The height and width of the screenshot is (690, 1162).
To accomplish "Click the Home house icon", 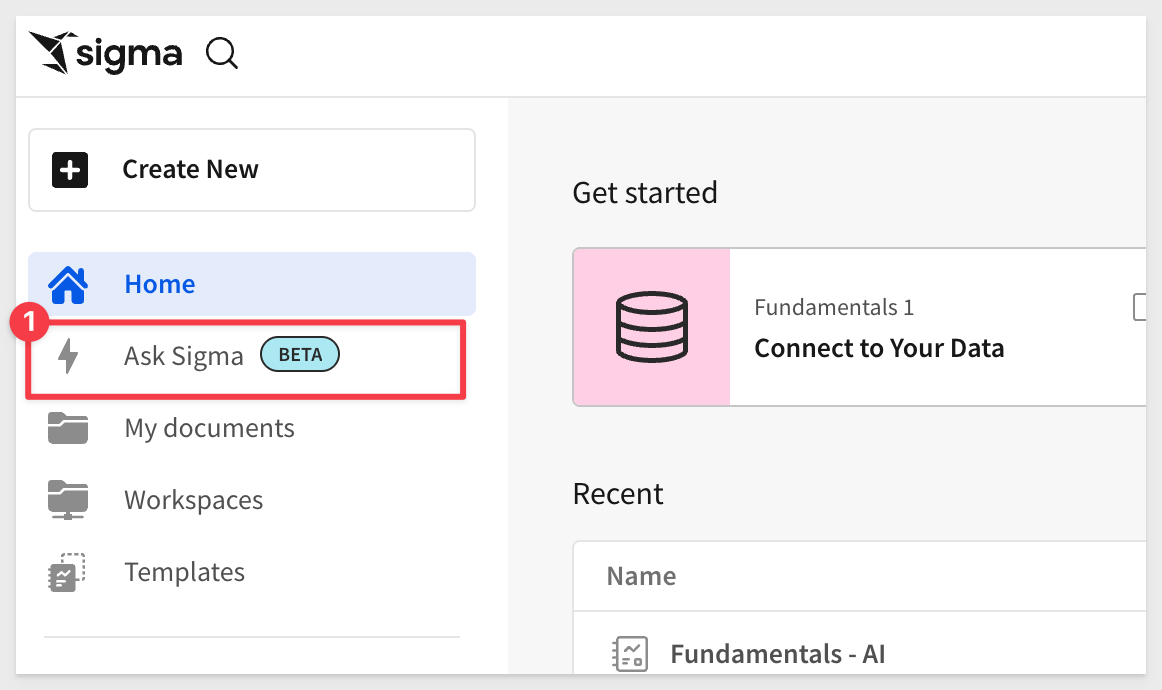I will pyautogui.click(x=68, y=284).
